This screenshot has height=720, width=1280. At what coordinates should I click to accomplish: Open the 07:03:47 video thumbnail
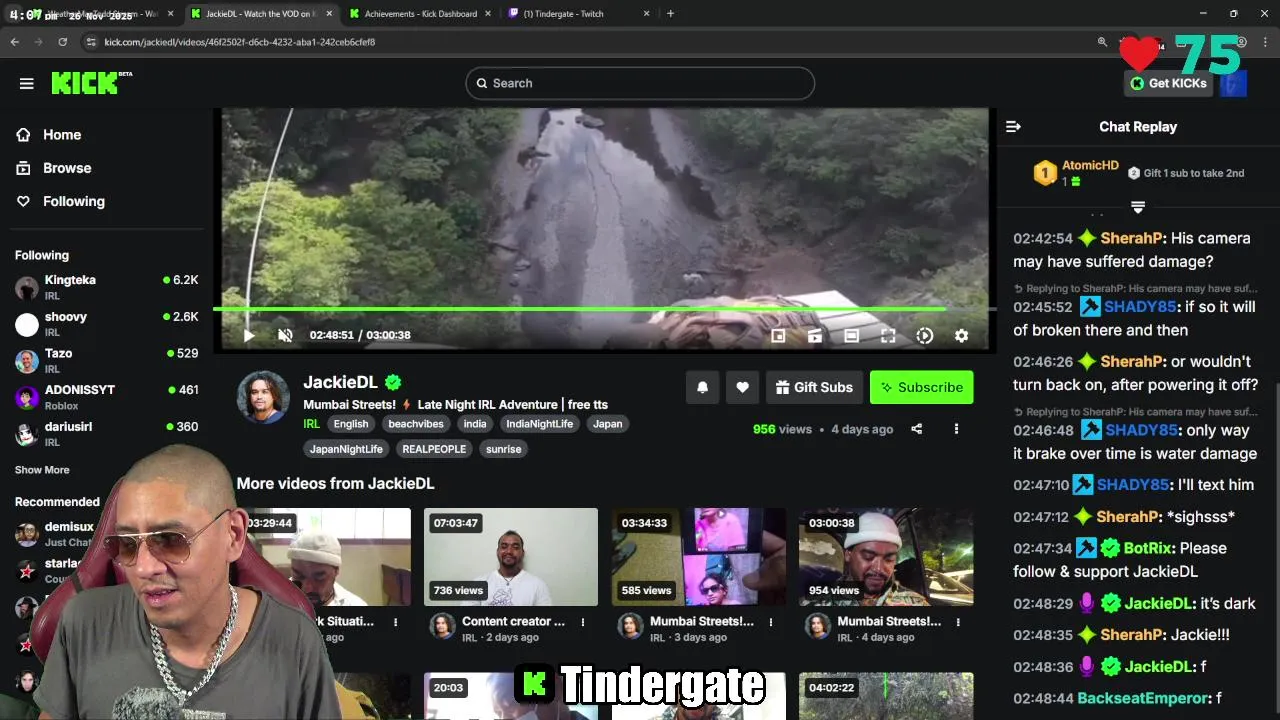coord(510,557)
